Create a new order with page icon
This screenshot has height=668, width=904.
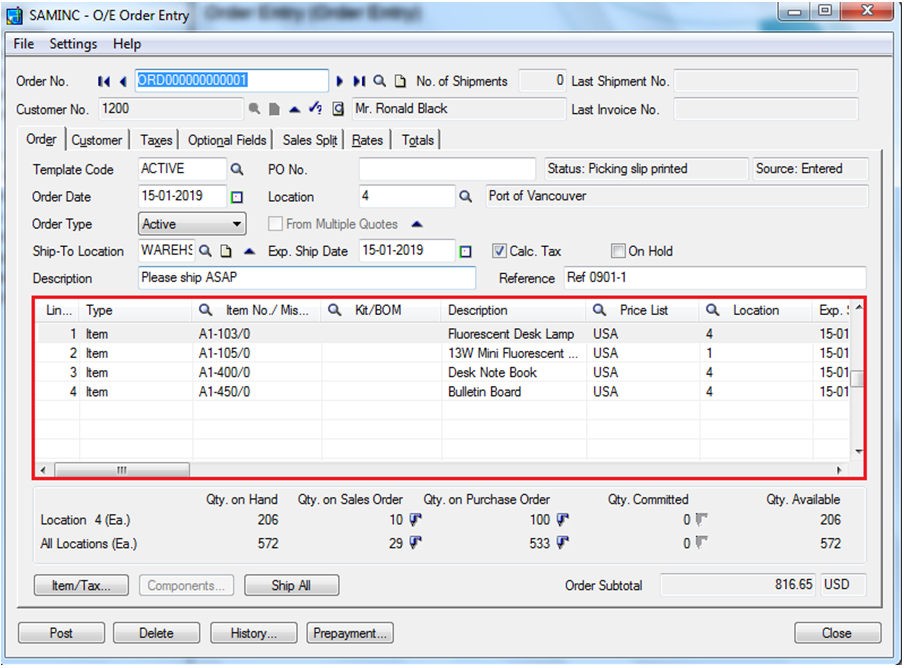click(400, 81)
